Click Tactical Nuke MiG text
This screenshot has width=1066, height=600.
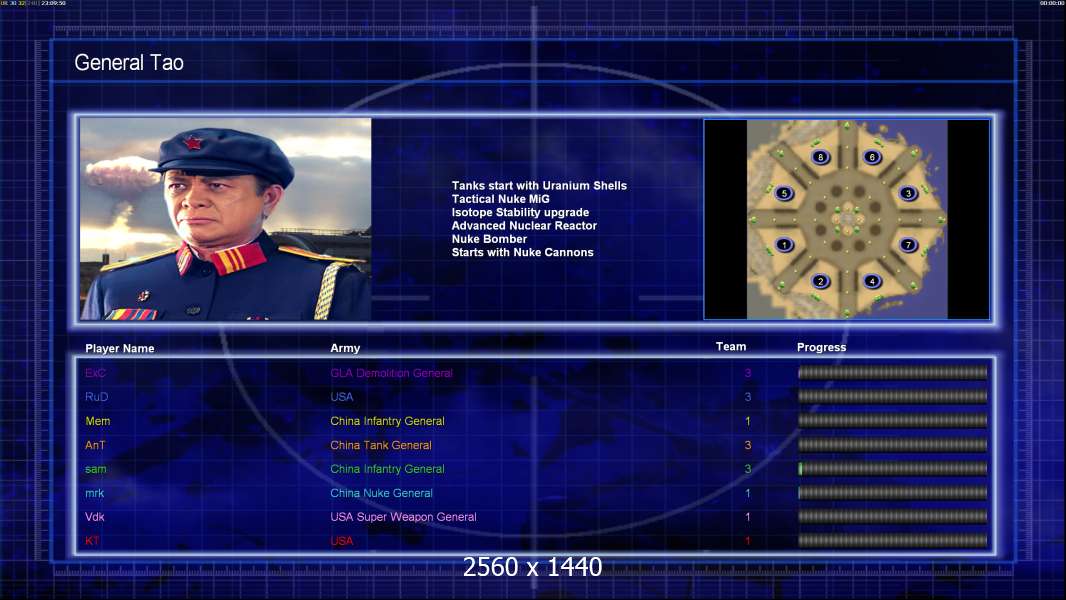(x=500, y=199)
